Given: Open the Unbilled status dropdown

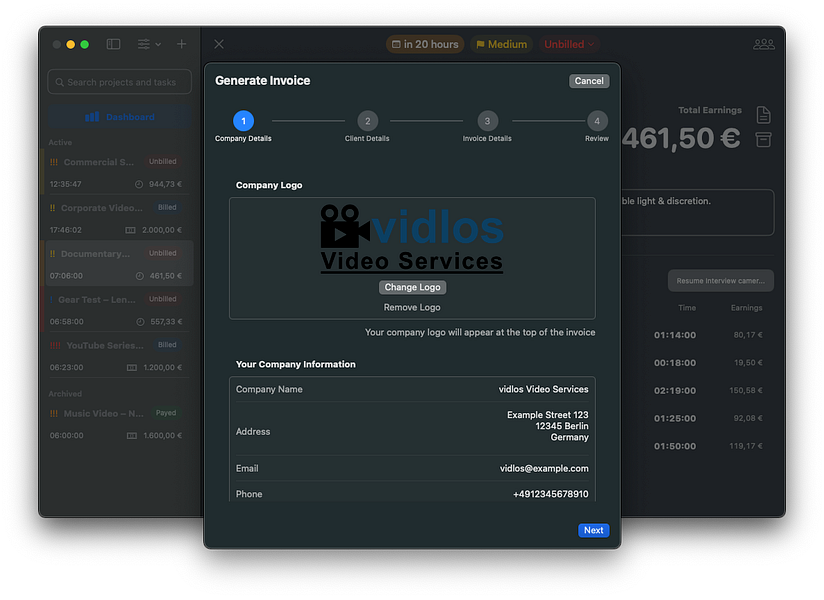Looking at the screenshot, I should click(x=569, y=44).
